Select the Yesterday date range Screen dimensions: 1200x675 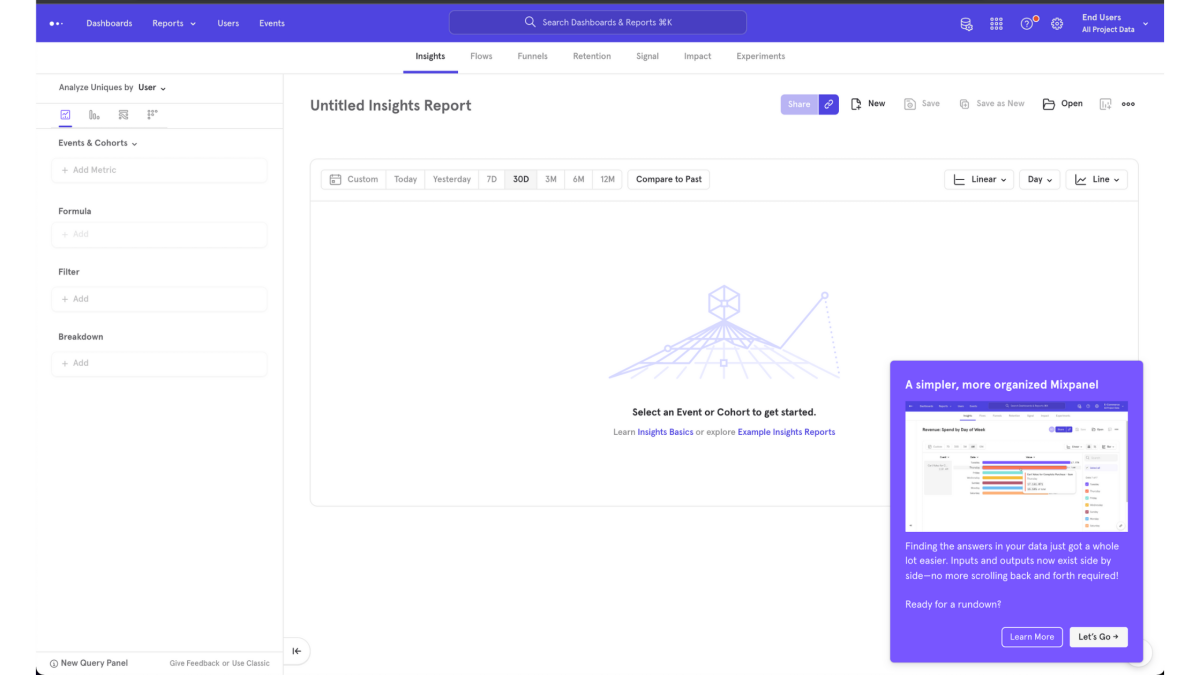coord(451,179)
